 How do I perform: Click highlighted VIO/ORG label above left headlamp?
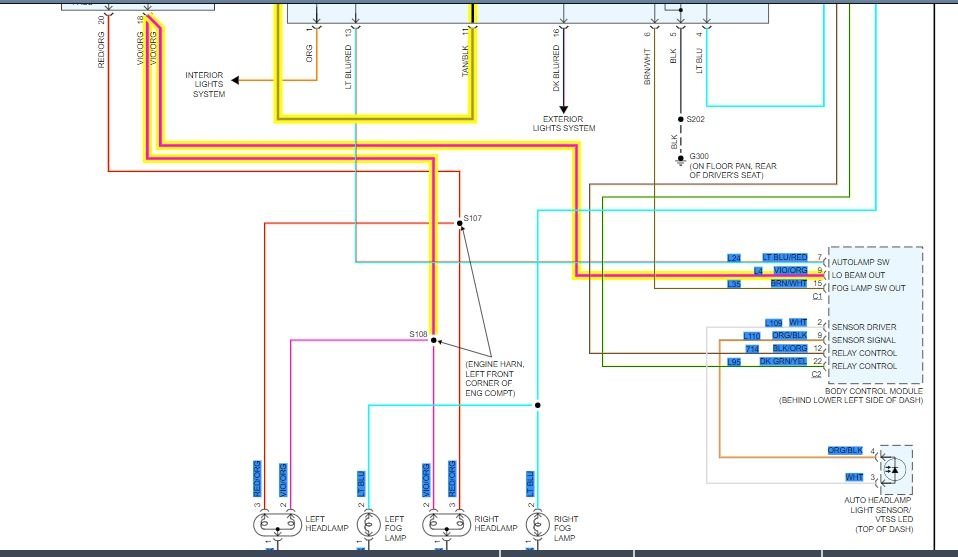point(283,480)
